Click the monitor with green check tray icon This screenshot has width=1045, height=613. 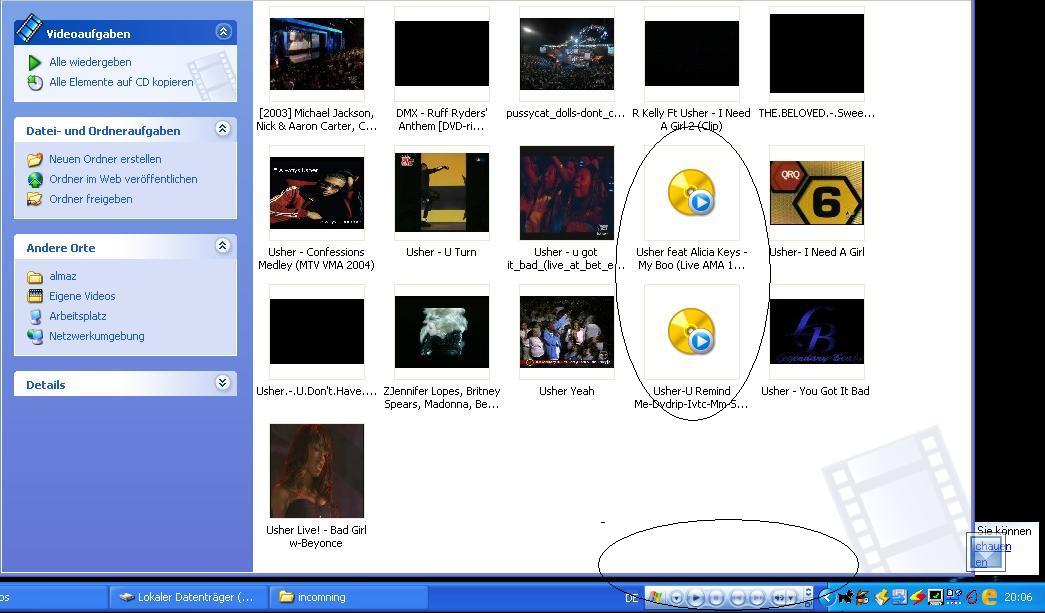click(x=935, y=598)
